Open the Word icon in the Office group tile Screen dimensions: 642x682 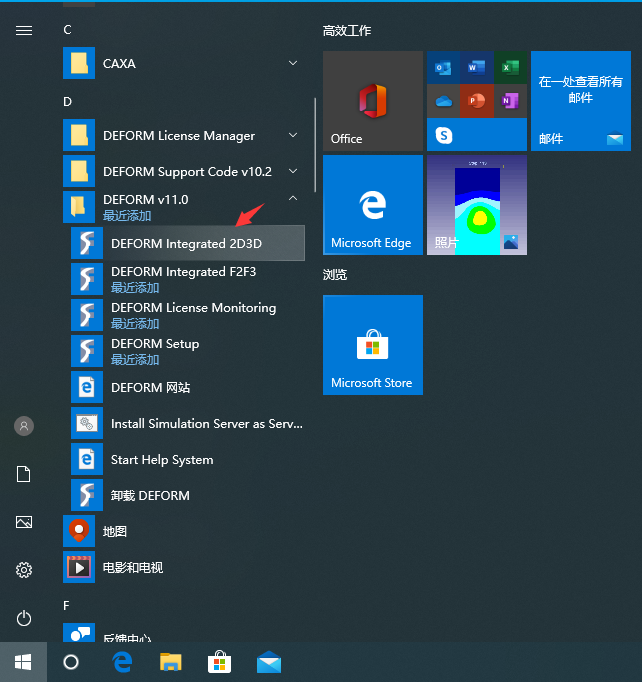[x=476, y=67]
